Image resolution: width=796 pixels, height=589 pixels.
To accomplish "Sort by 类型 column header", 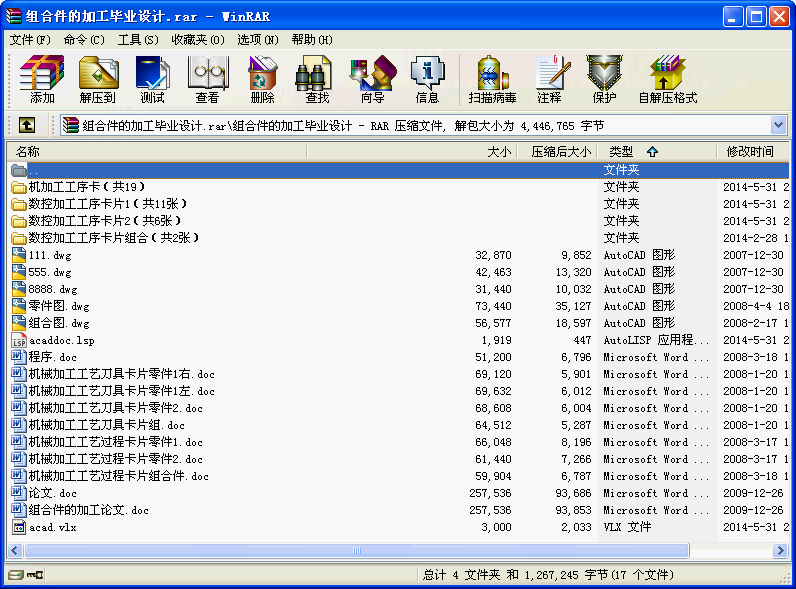I will (x=657, y=151).
